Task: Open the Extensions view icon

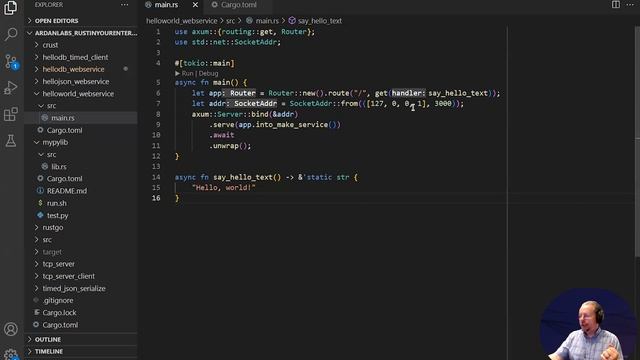Action: [x=11, y=114]
